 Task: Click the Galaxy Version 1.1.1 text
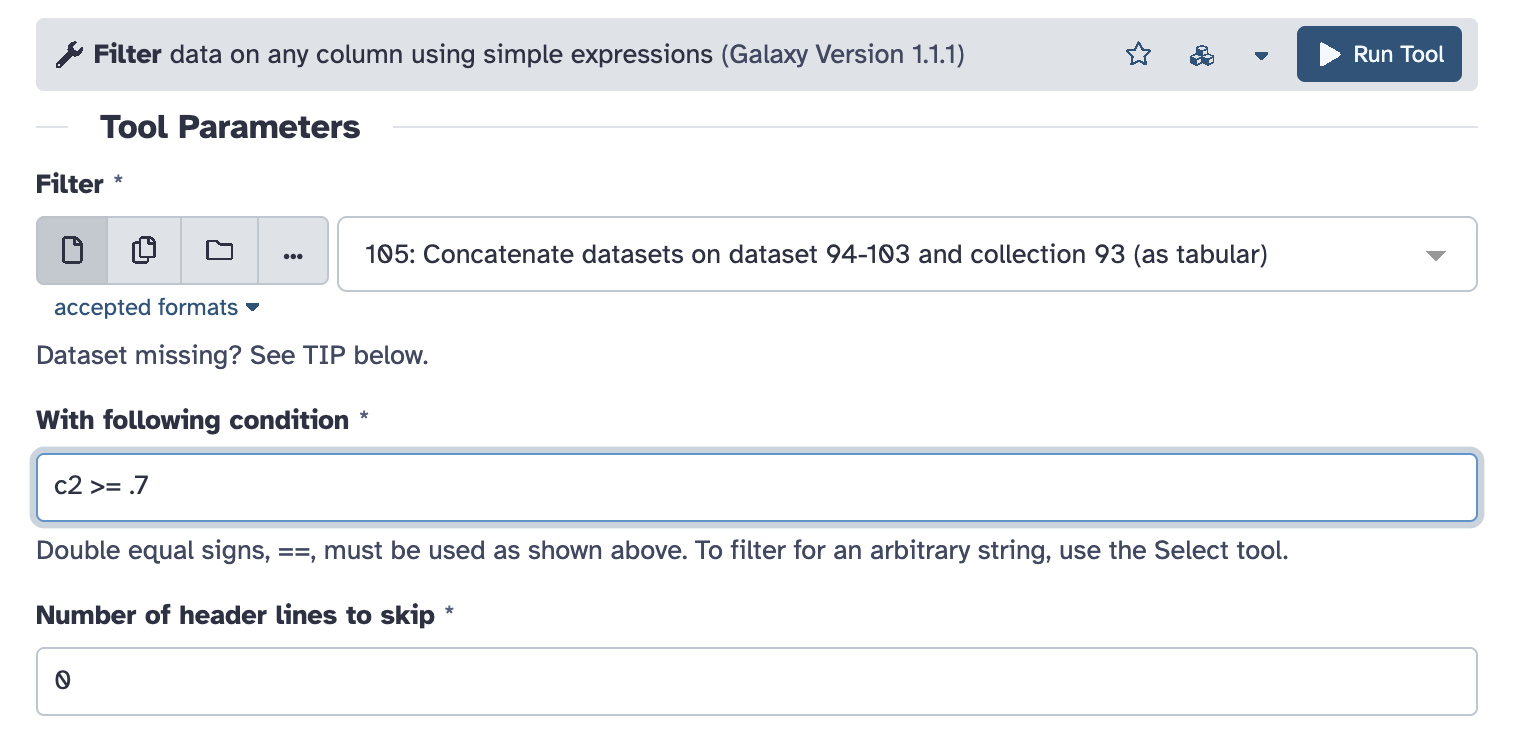pyautogui.click(x=842, y=54)
